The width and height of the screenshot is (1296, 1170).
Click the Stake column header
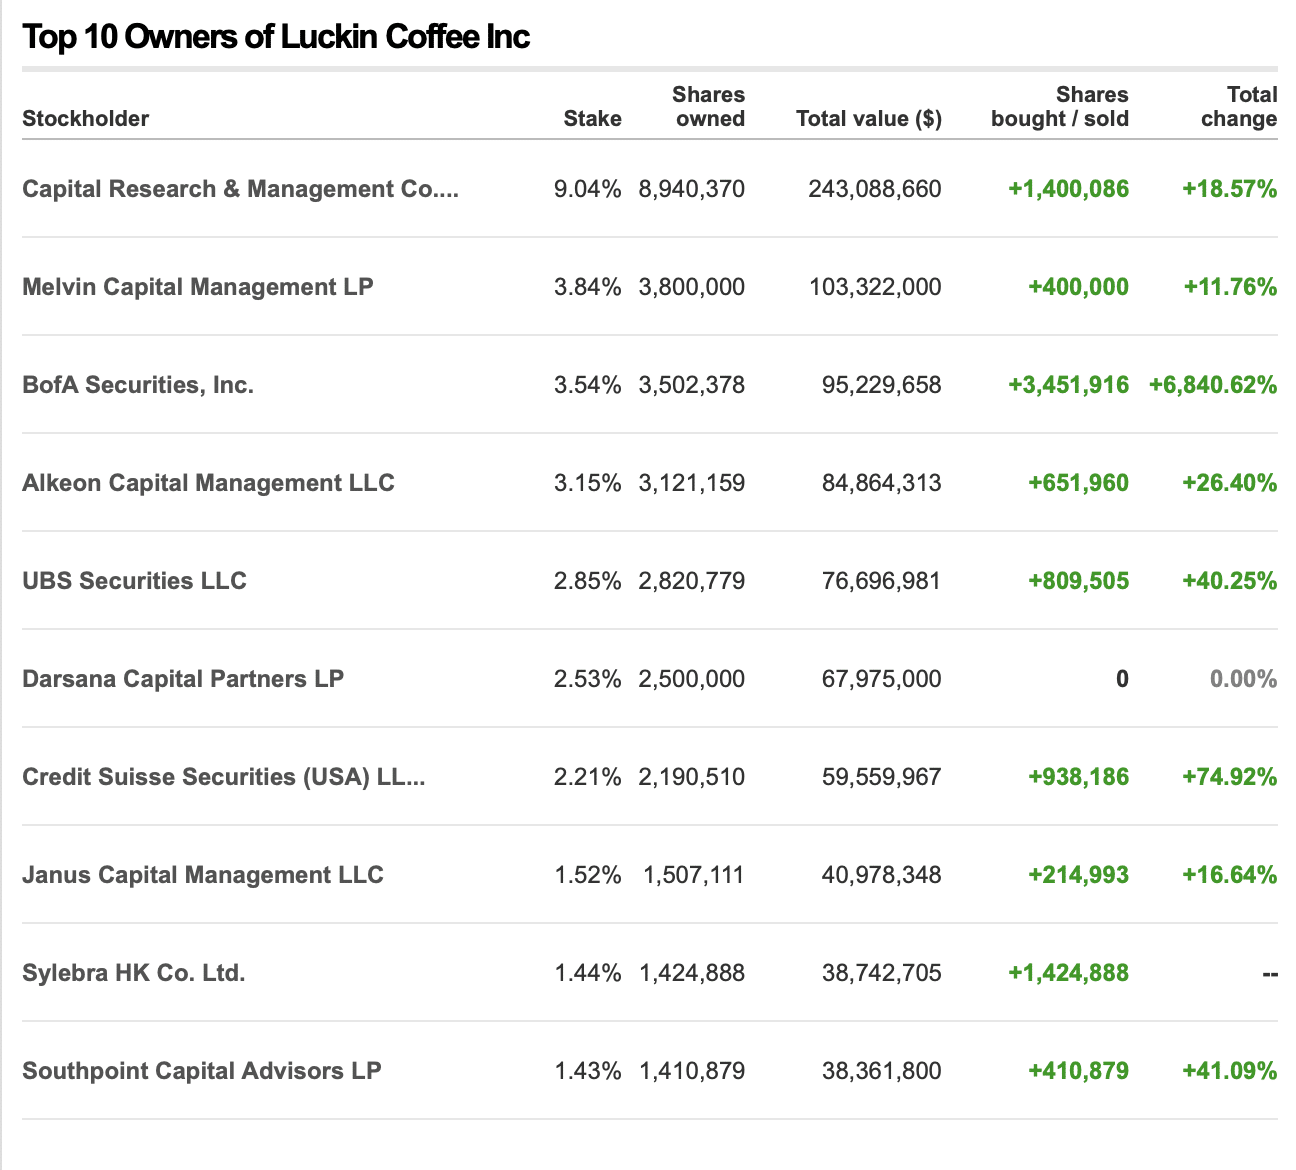(x=592, y=119)
